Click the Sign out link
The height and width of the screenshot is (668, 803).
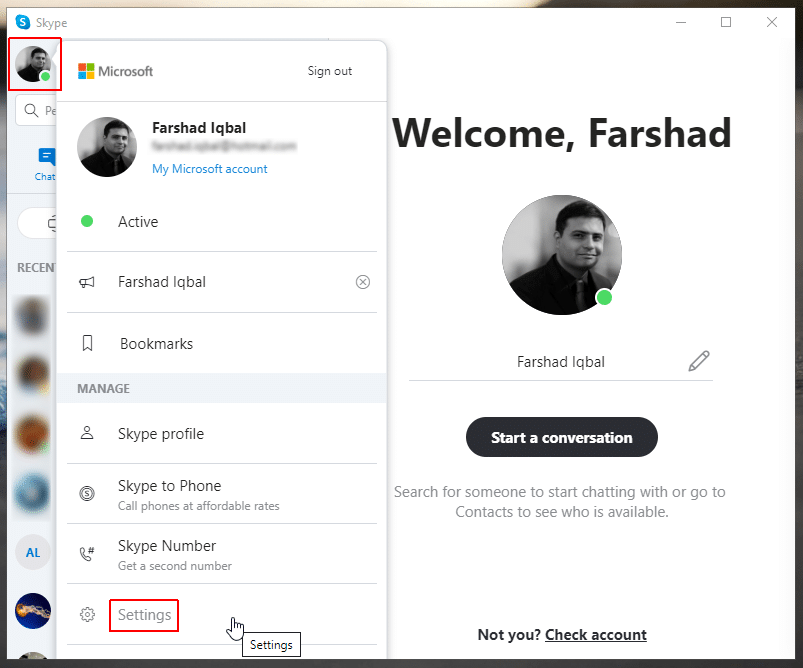pos(330,71)
